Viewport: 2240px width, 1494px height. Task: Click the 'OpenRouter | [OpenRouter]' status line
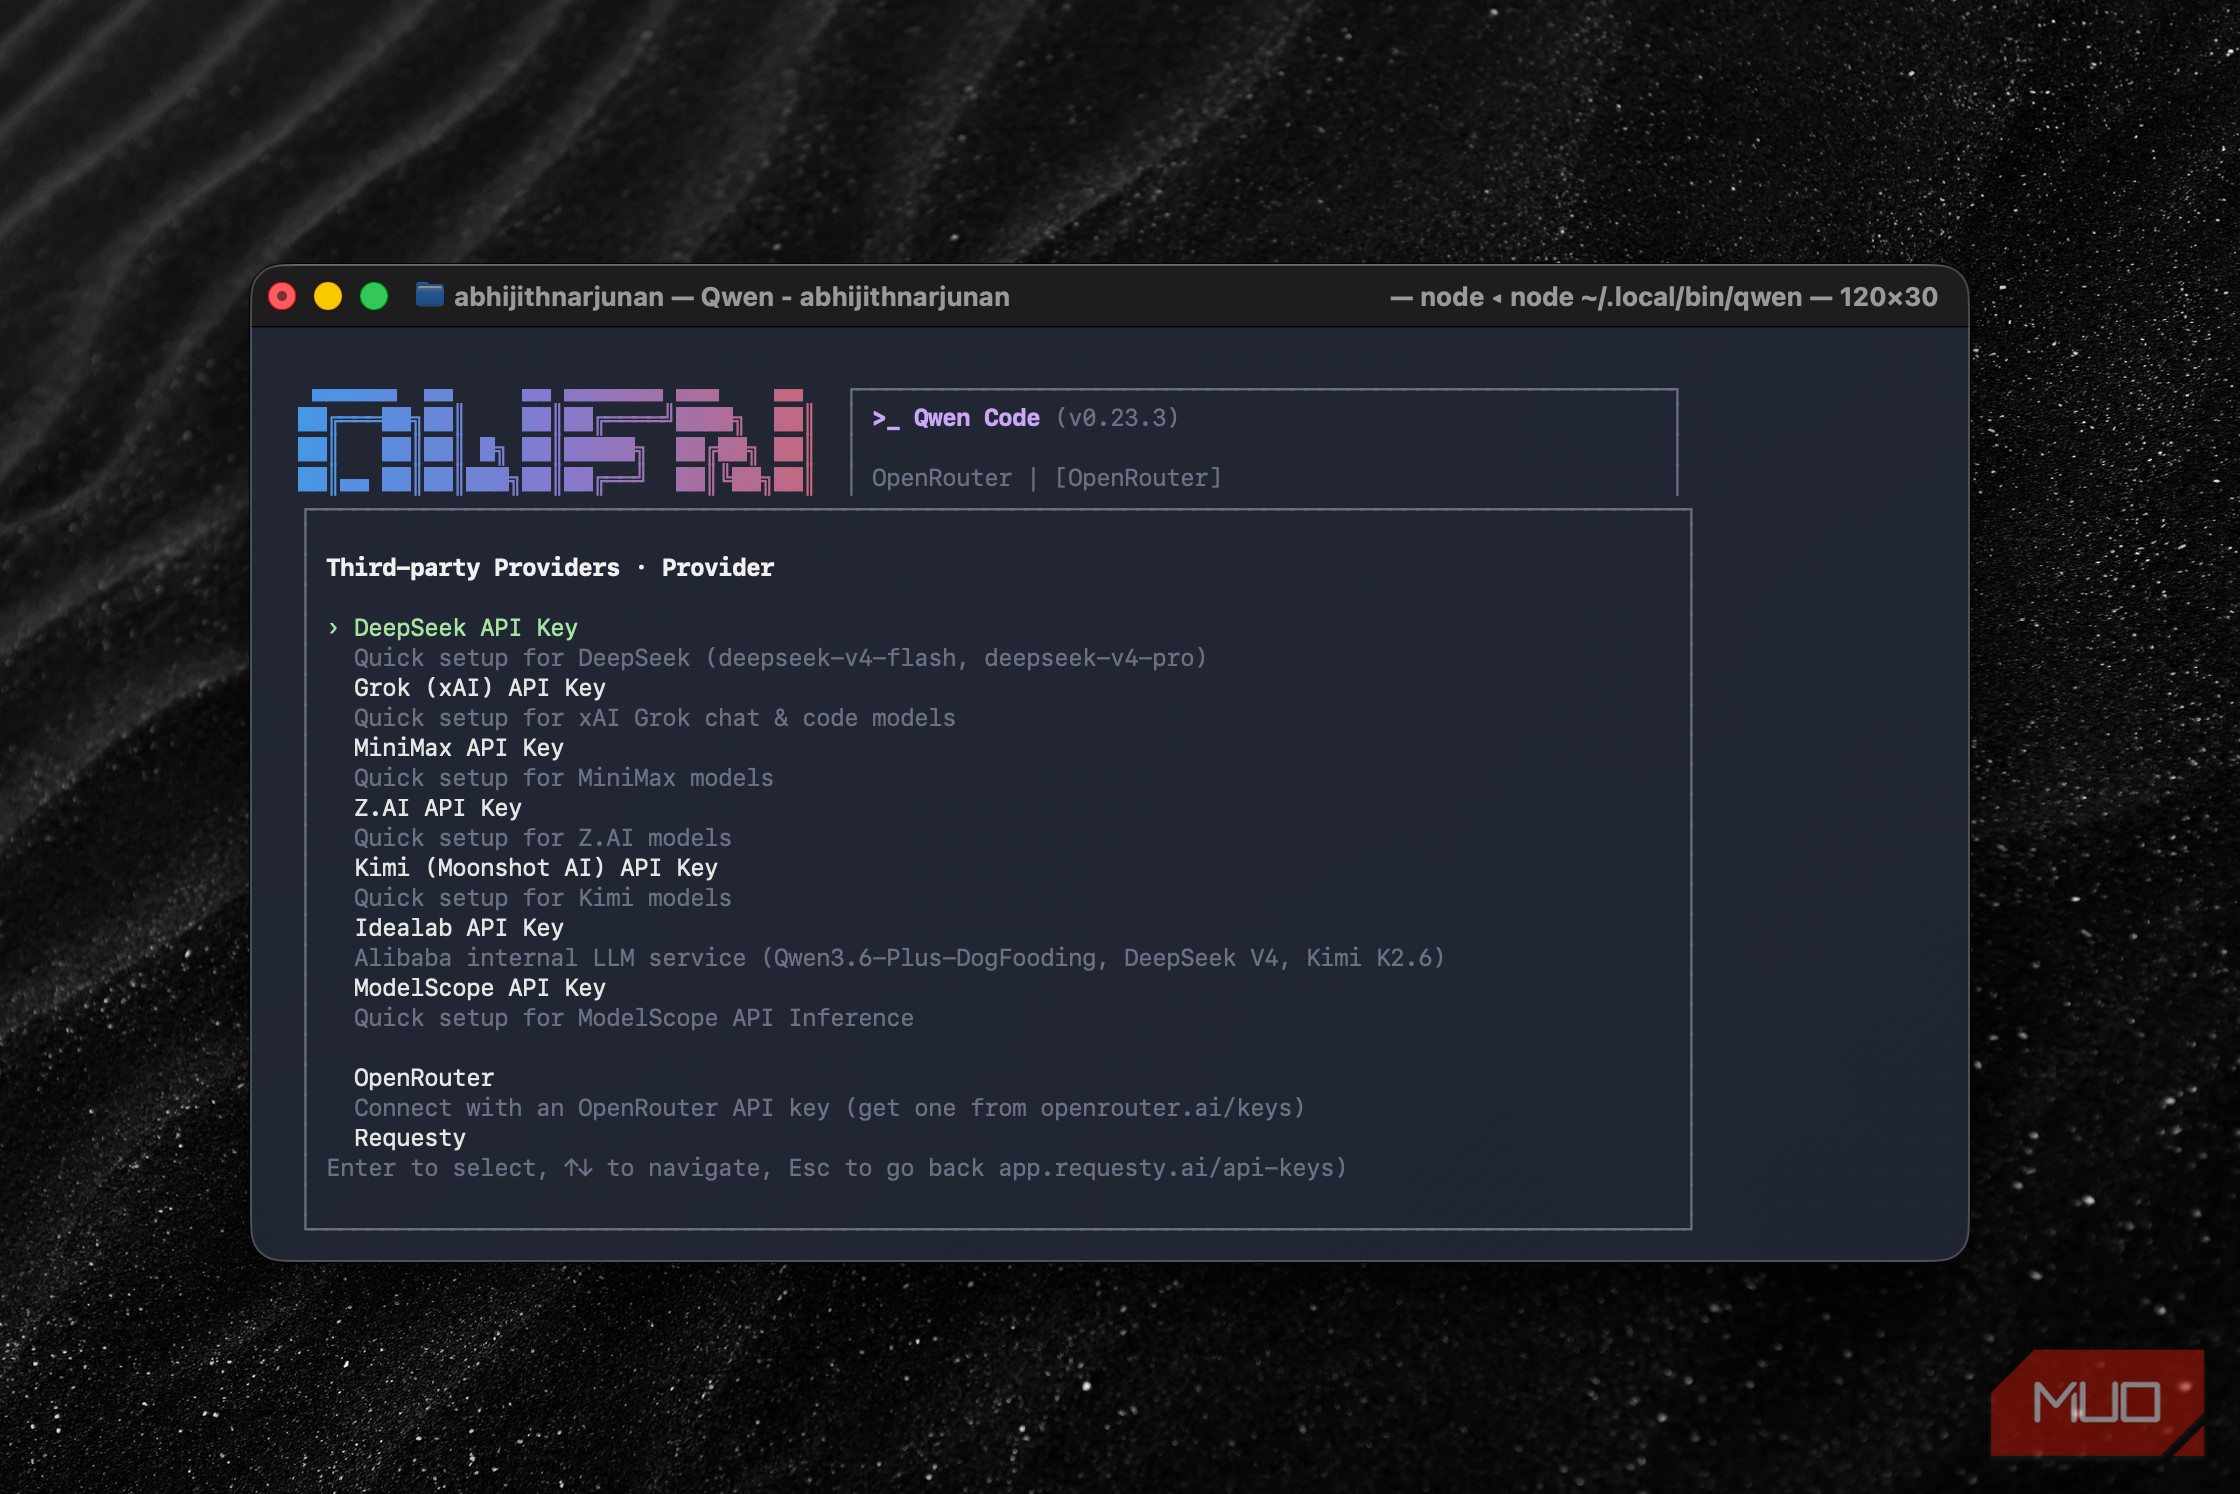tap(1046, 478)
